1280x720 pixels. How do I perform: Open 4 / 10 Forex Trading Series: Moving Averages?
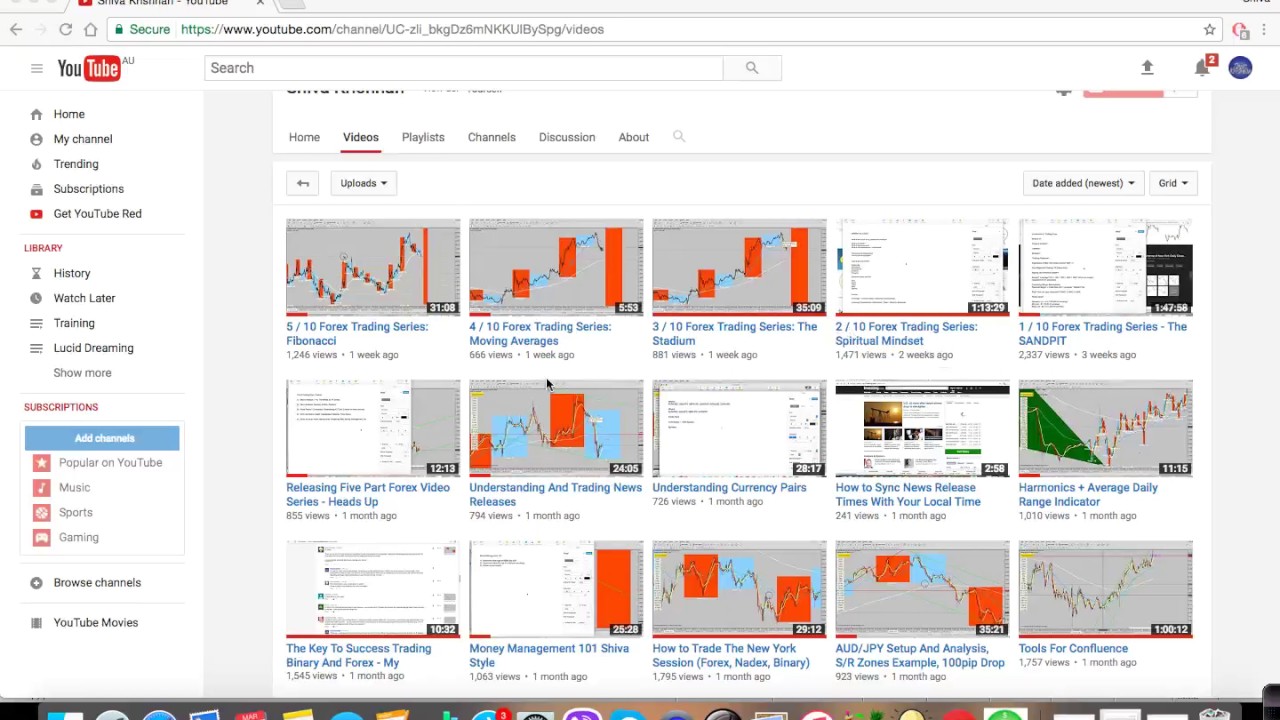click(540, 333)
